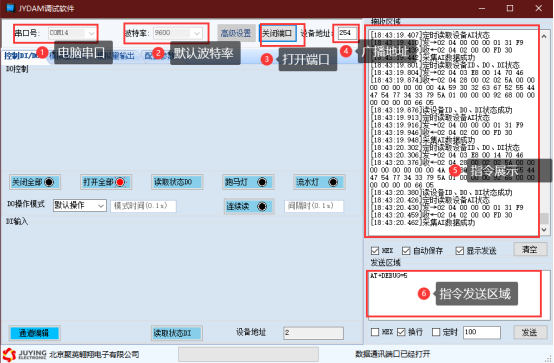Click log line [18:43:19.407]定时读取设备AI状态
Viewport: 554px width, 363px height.
pyautogui.click(x=430, y=35)
